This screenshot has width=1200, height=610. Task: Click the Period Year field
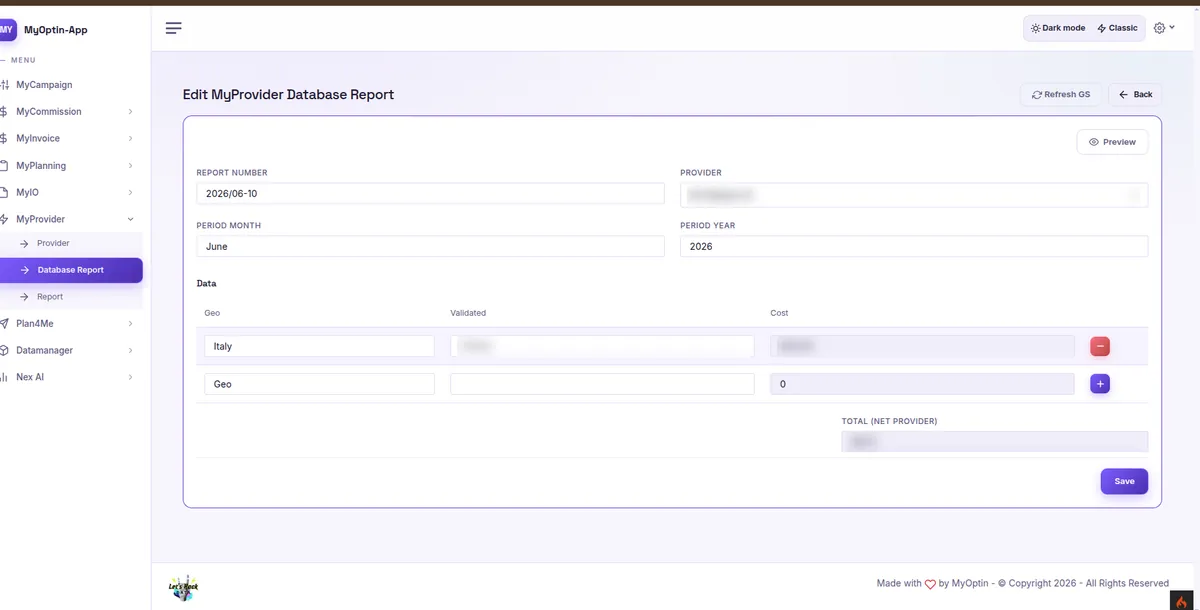[914, 246]
